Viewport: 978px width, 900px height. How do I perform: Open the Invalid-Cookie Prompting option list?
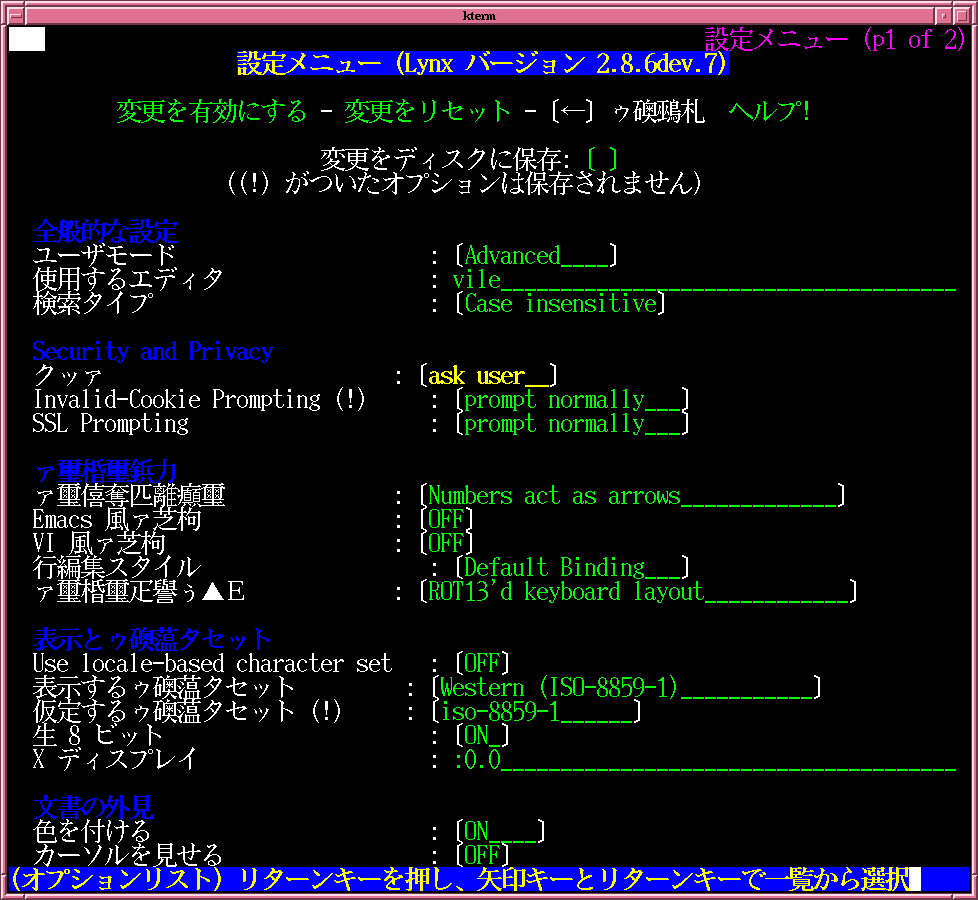pyautogui.click(x=572, y=400)
